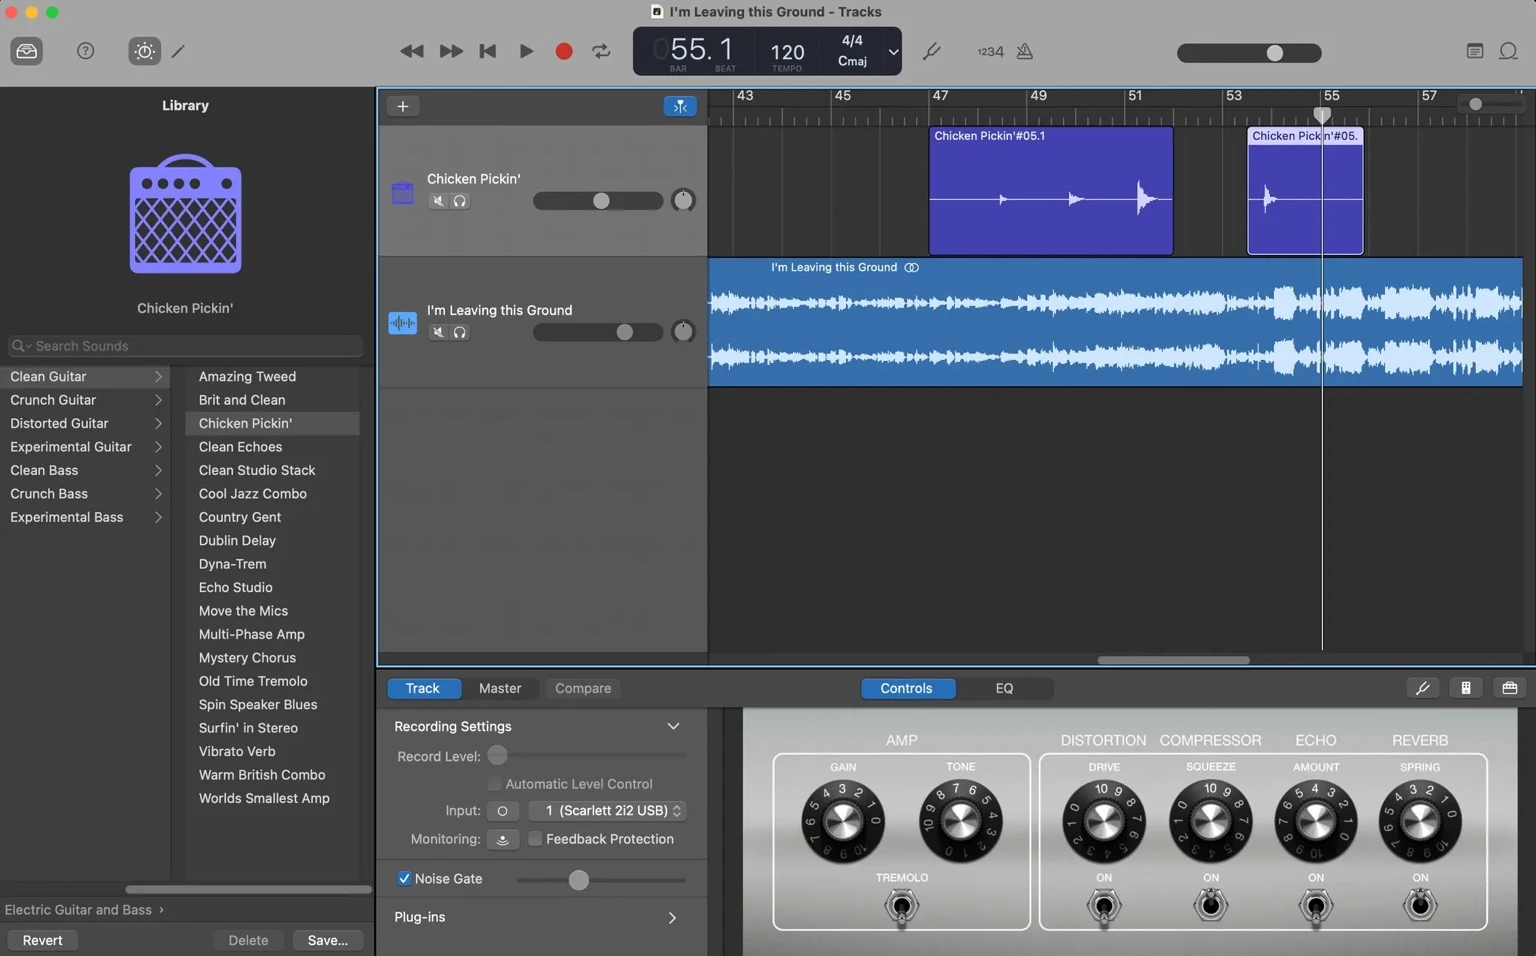The width and height of the screenshot is (1536, 956).
Task: Click the add track plus button
Action: (x=403, y=106)
